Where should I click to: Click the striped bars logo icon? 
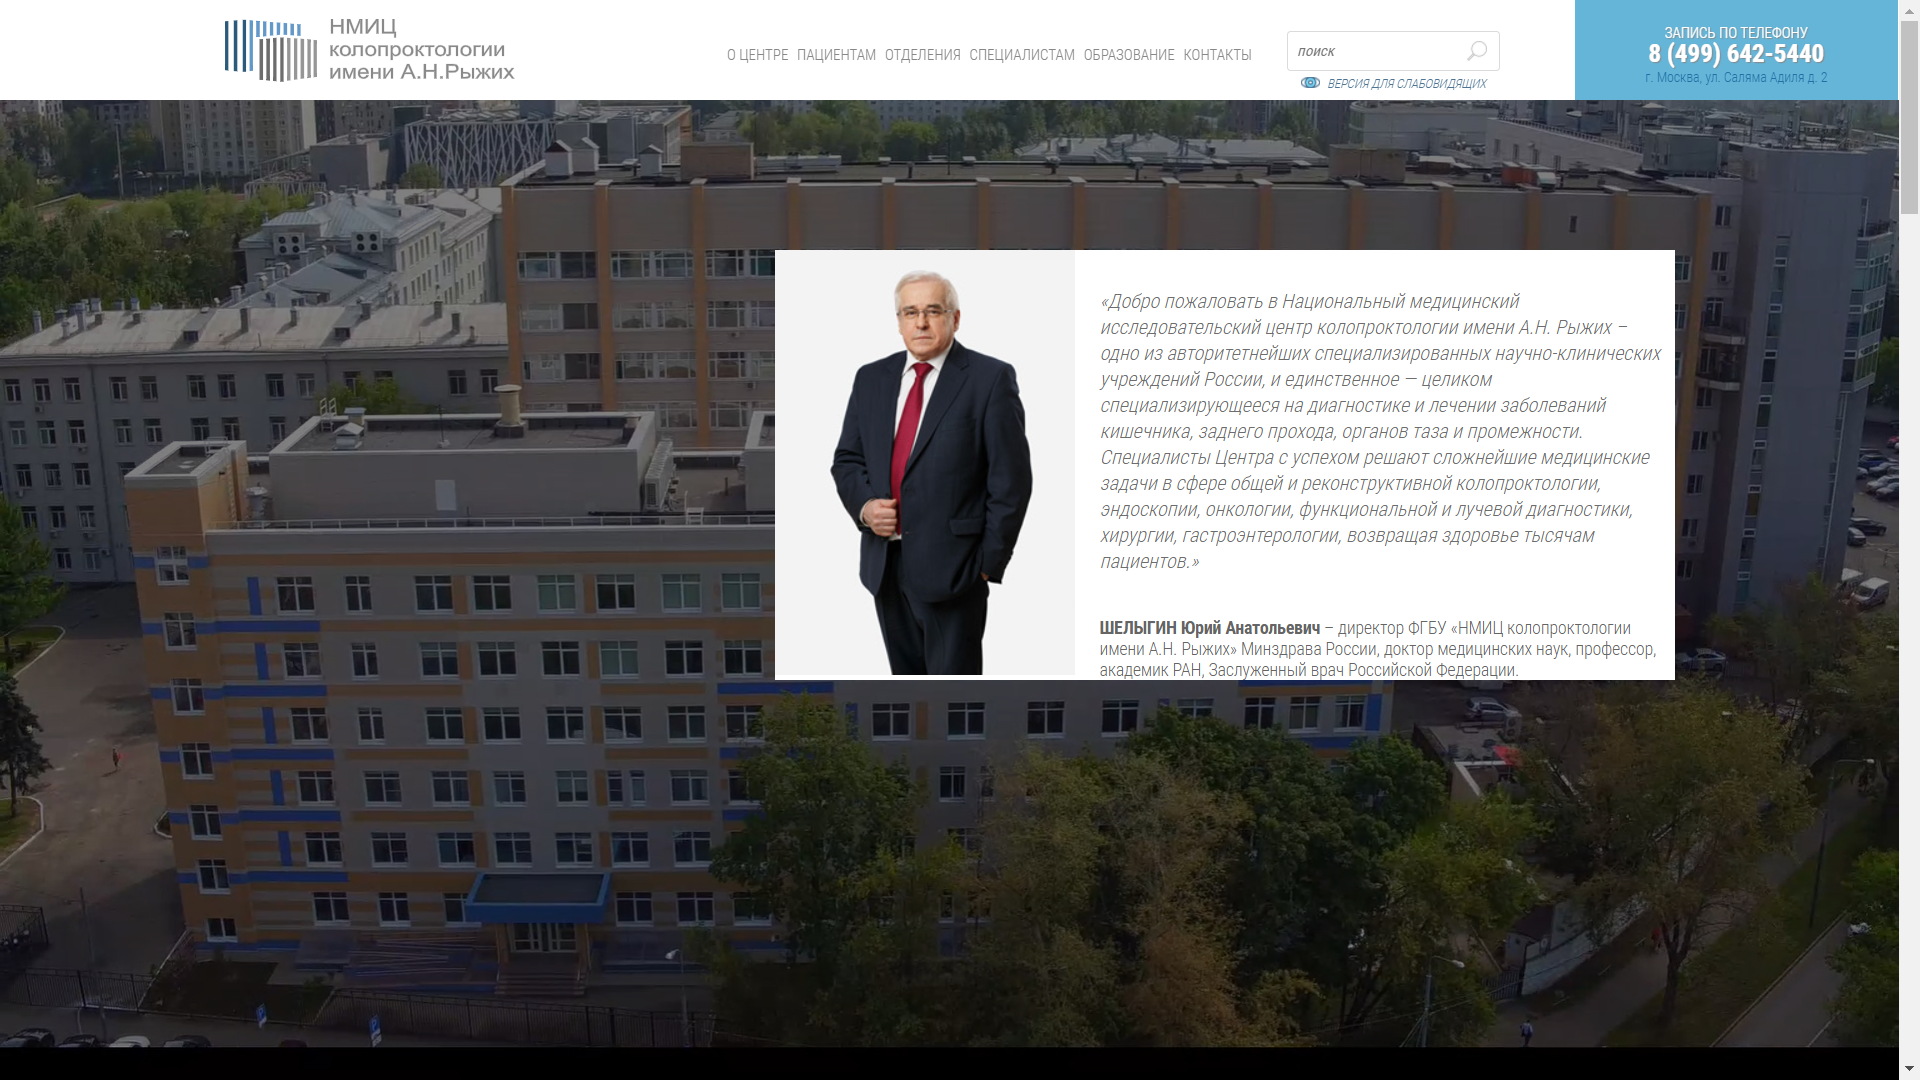(270, 50)
